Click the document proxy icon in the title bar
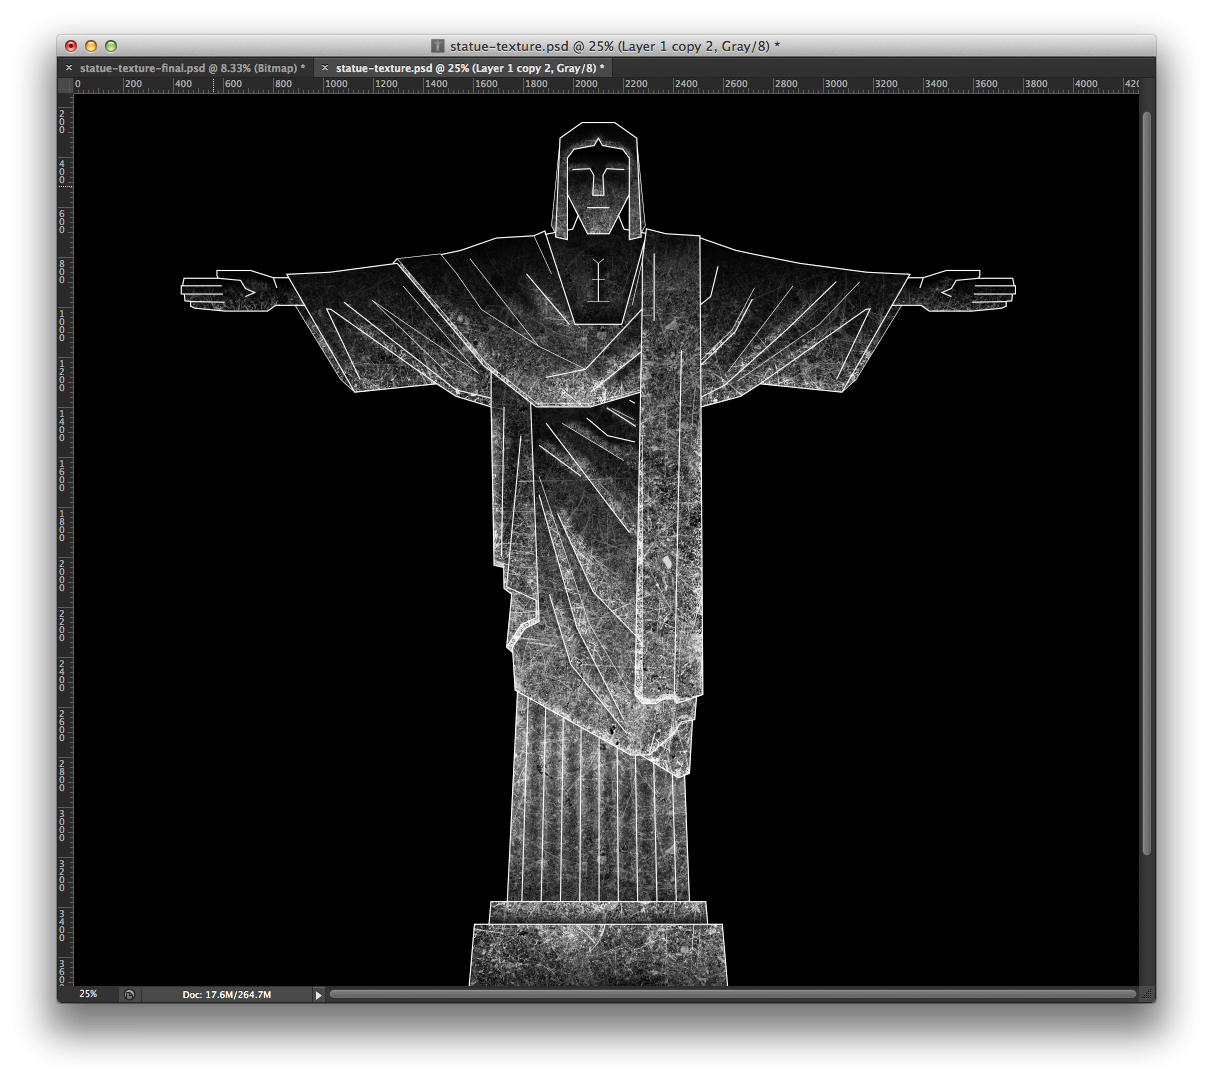The width and height of the screenshot is (1213, 1082). coord(438,46)
